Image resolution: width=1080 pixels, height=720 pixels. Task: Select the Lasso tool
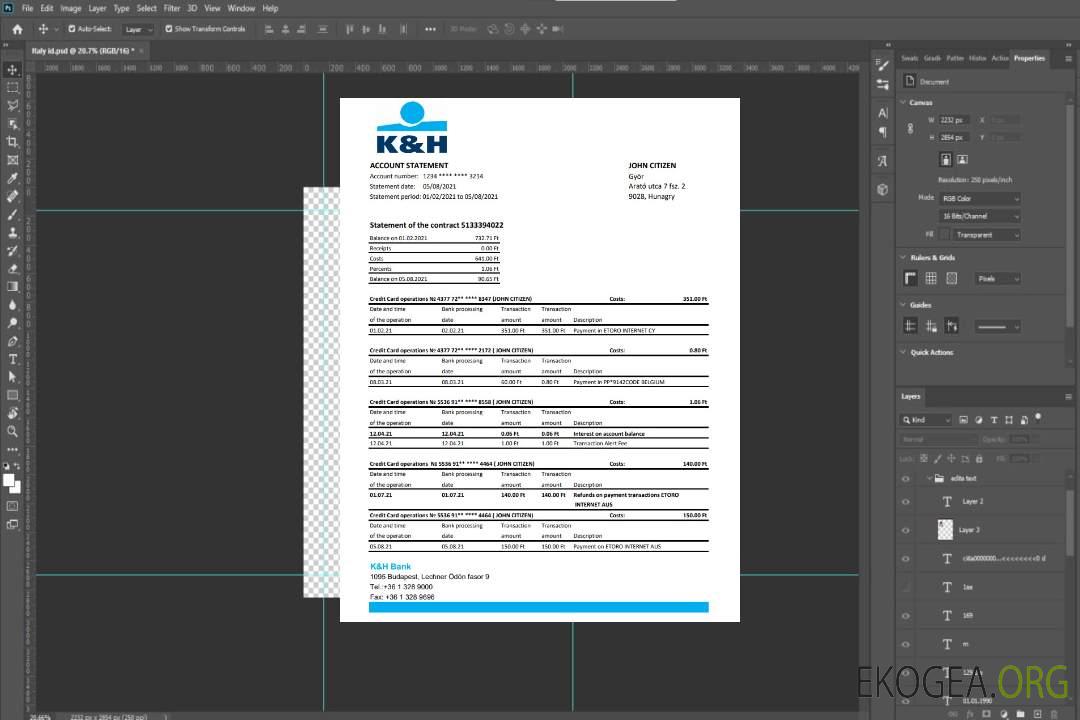[12, 105]
